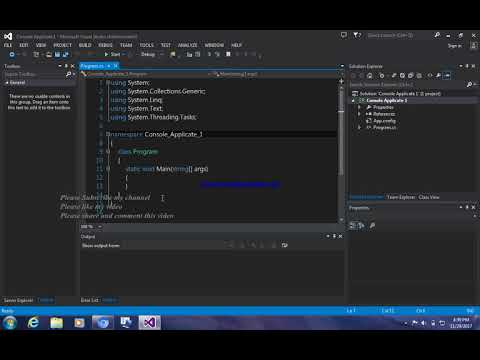This screenshot has width=480, height=360.
Task: Collapse the General group in Toolbox
Action: point(7,83)
